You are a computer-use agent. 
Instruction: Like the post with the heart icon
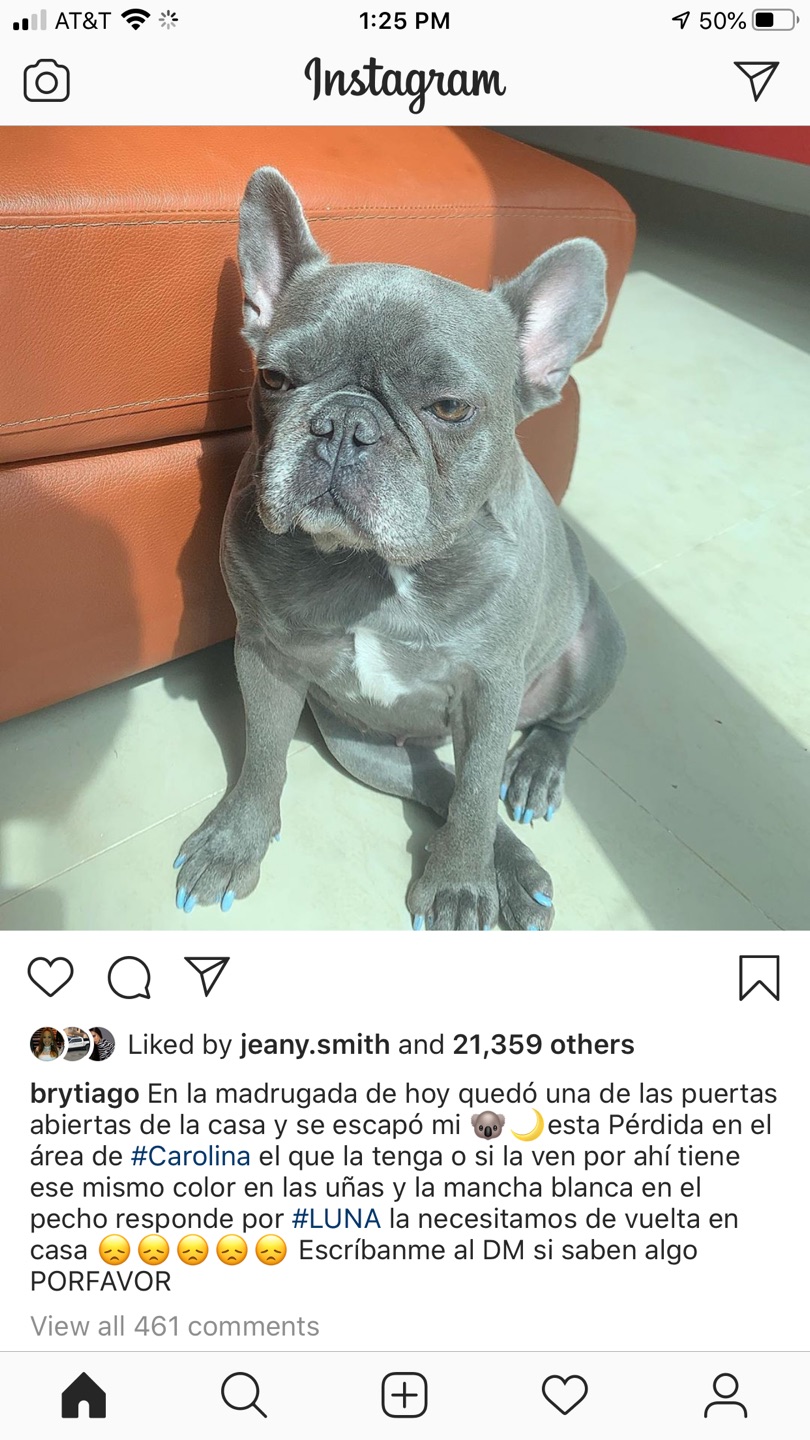click(50, 977)
